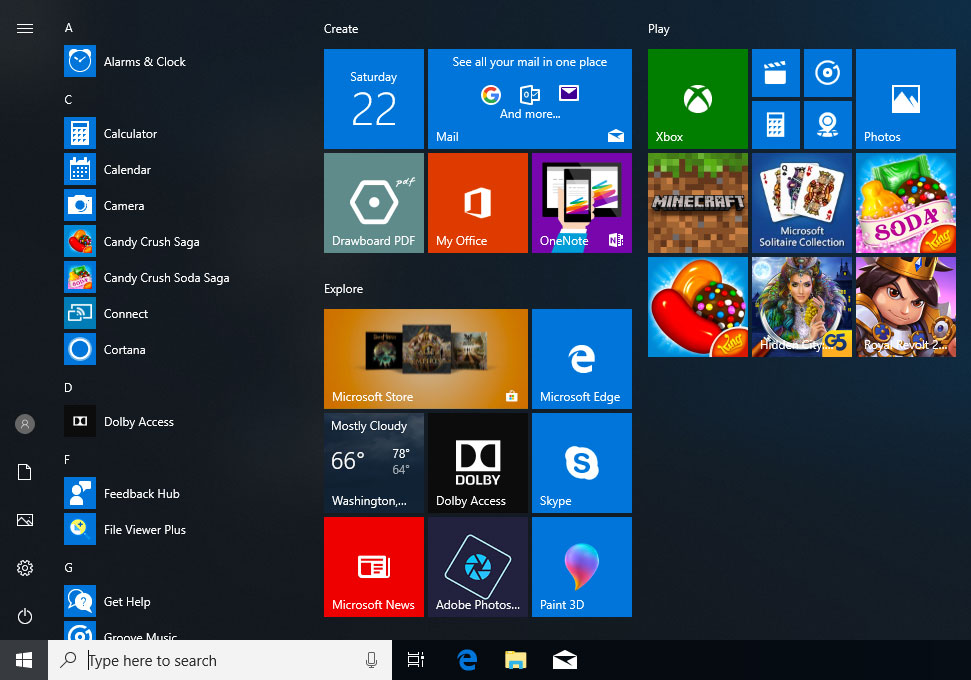
Task: Click the letter A section header
Action: 69,28
